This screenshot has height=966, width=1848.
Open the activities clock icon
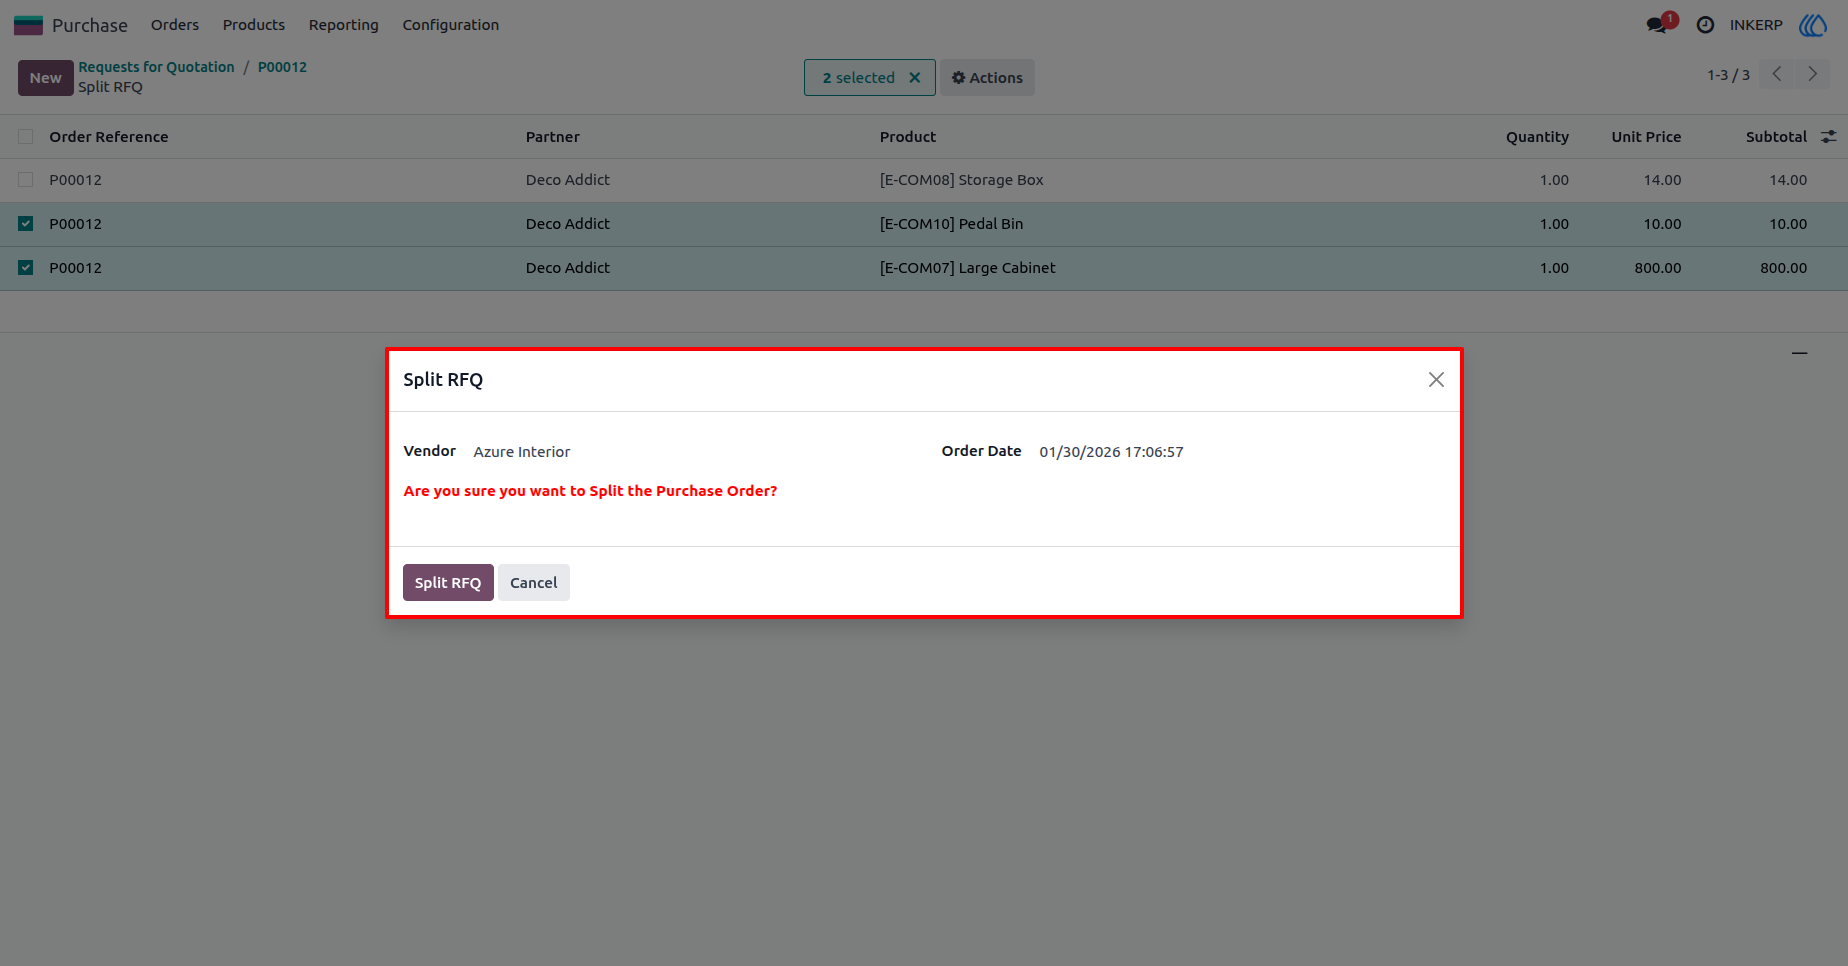point(1705,25)
